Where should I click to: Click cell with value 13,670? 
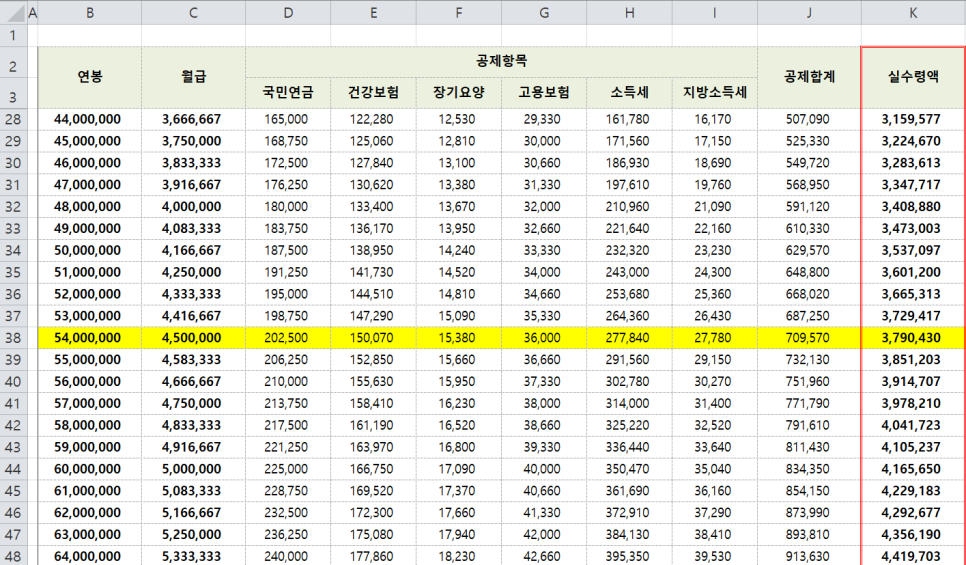tap(458, 206)
